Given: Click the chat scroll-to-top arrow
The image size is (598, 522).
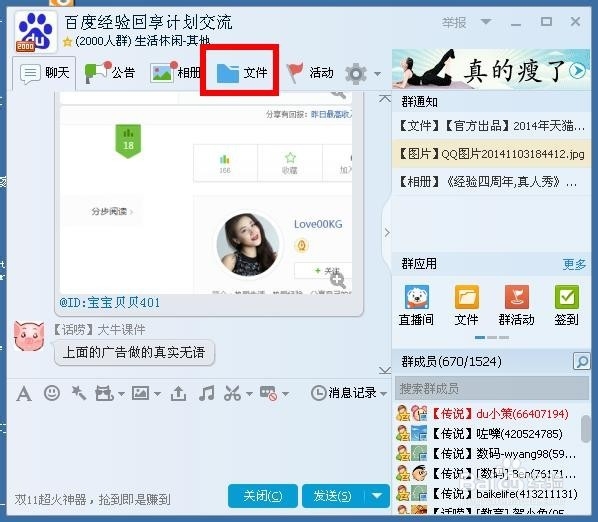Looking at the screenshot, I should tap(385, 99).
